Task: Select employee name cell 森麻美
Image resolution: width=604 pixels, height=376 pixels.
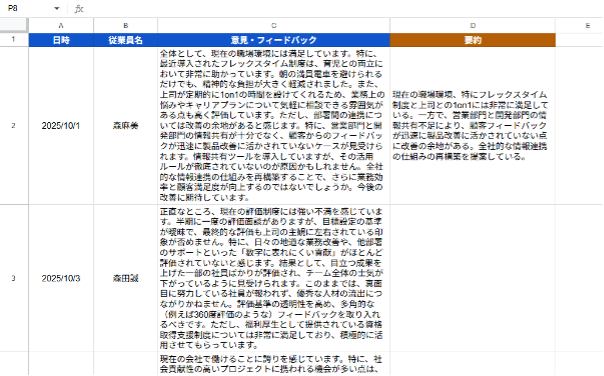Action: point(126,126)
